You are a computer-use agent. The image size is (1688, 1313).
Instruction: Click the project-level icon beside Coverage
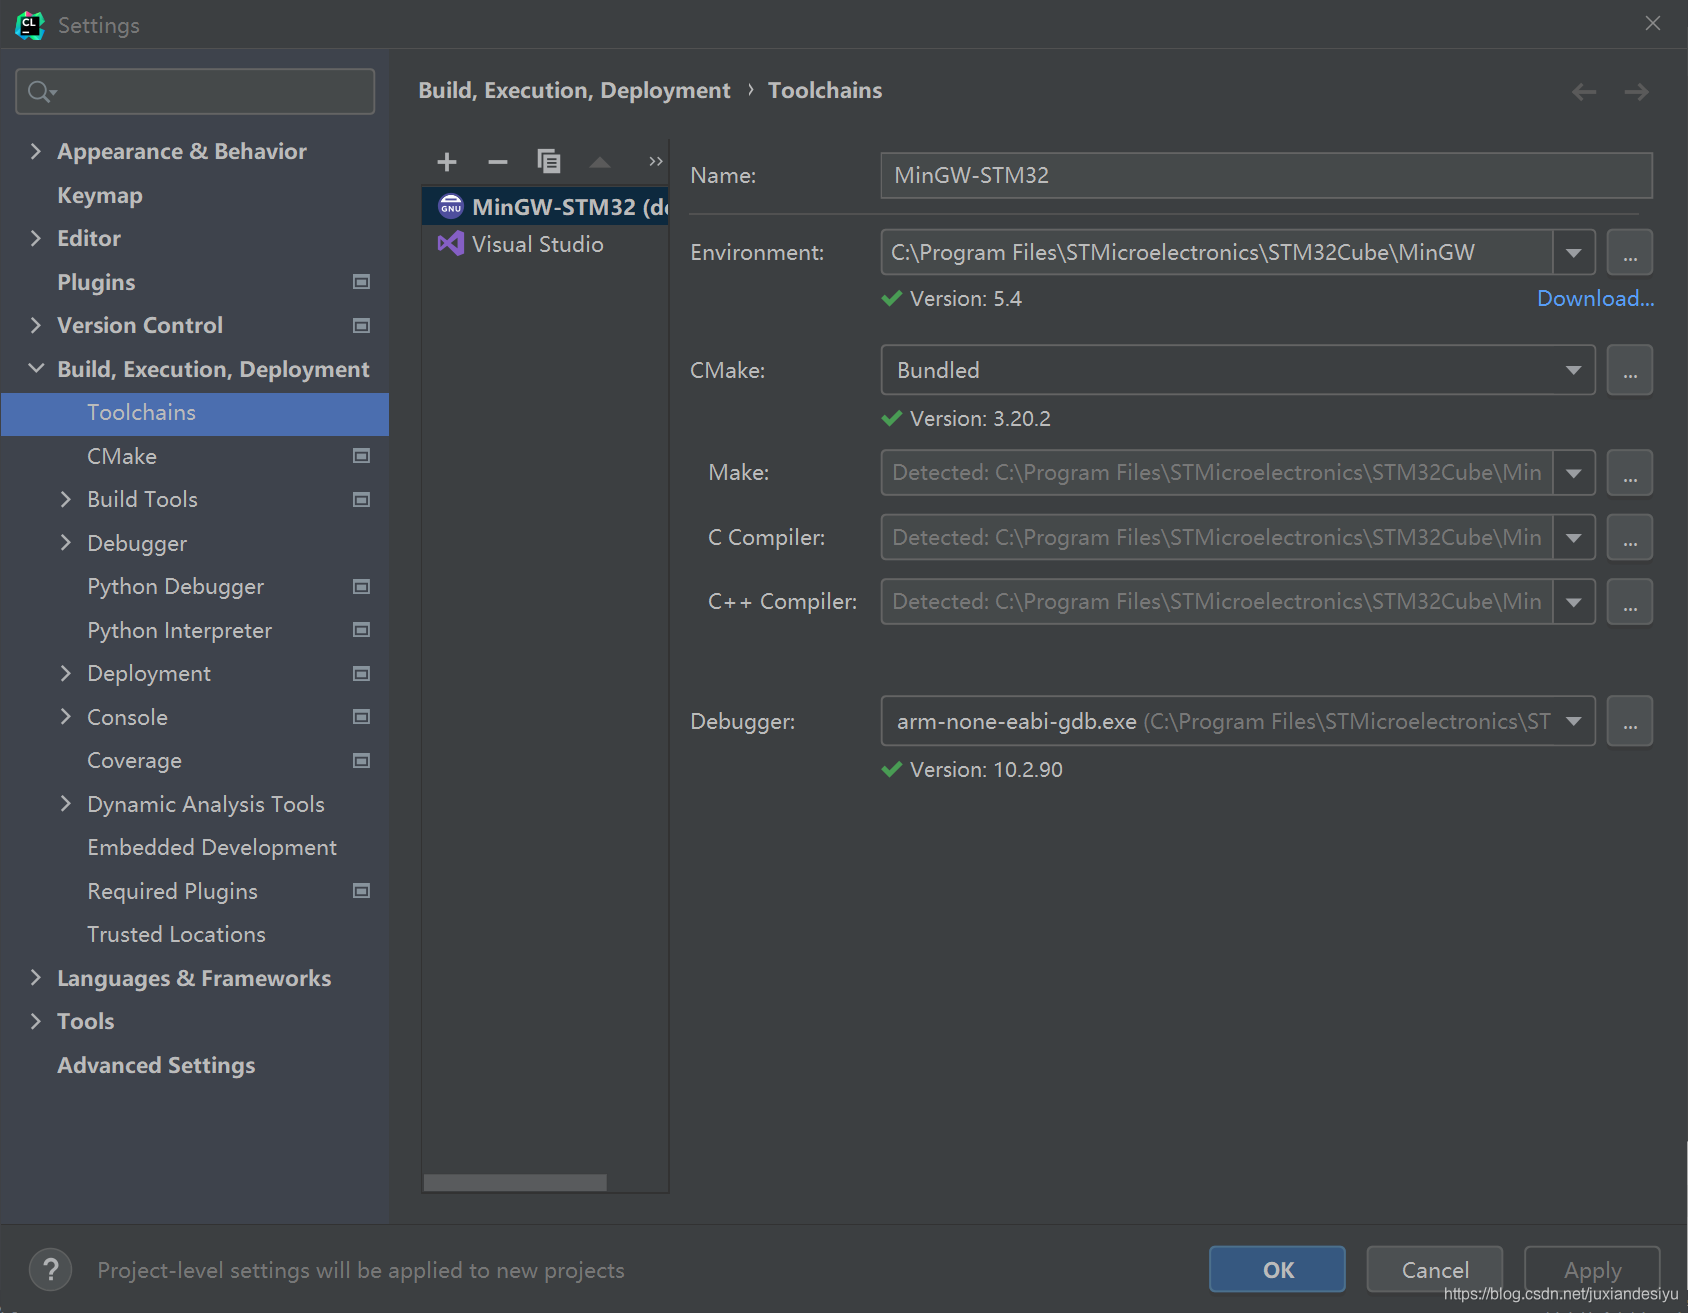click(362, 760)
